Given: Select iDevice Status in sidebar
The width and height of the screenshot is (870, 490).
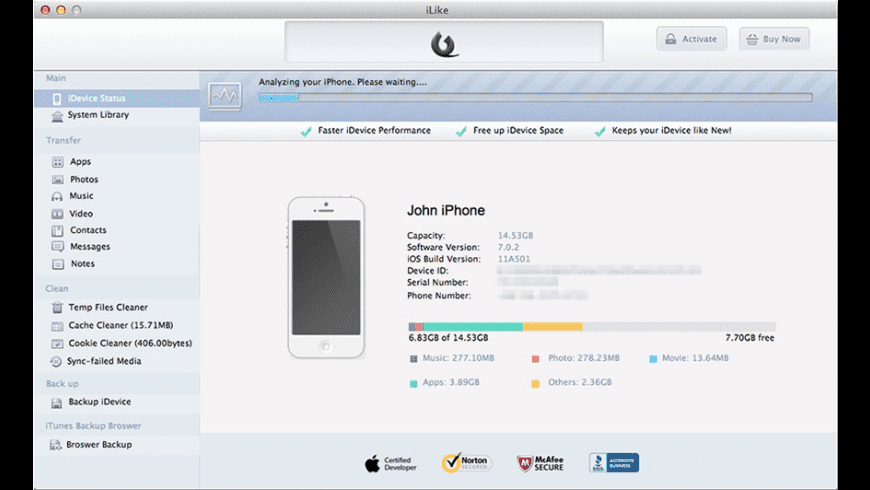Looking at the screenshot, I should [117, 98].
